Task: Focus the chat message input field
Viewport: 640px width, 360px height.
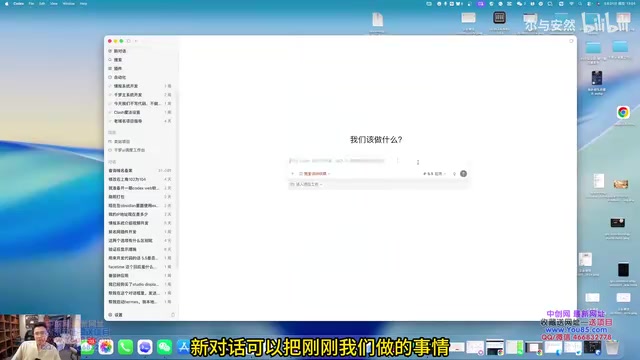Action: coord(378,161)
